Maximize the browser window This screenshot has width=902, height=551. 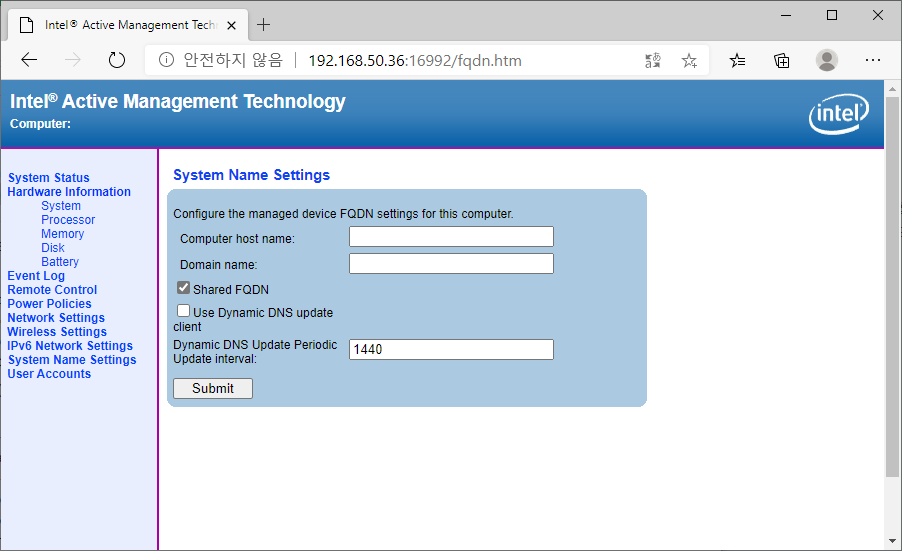832,16
